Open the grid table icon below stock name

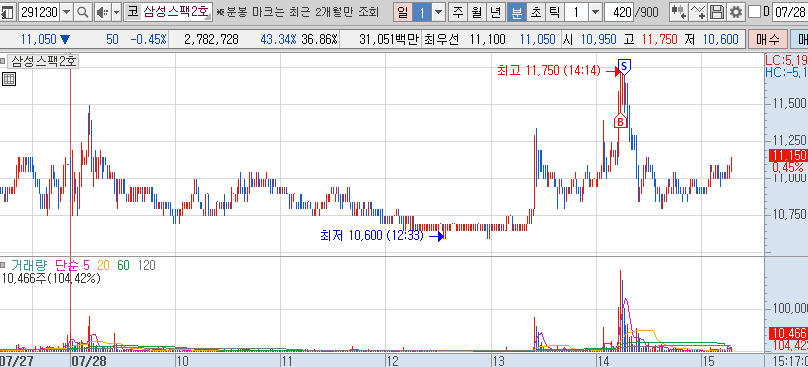pos(9,79)
